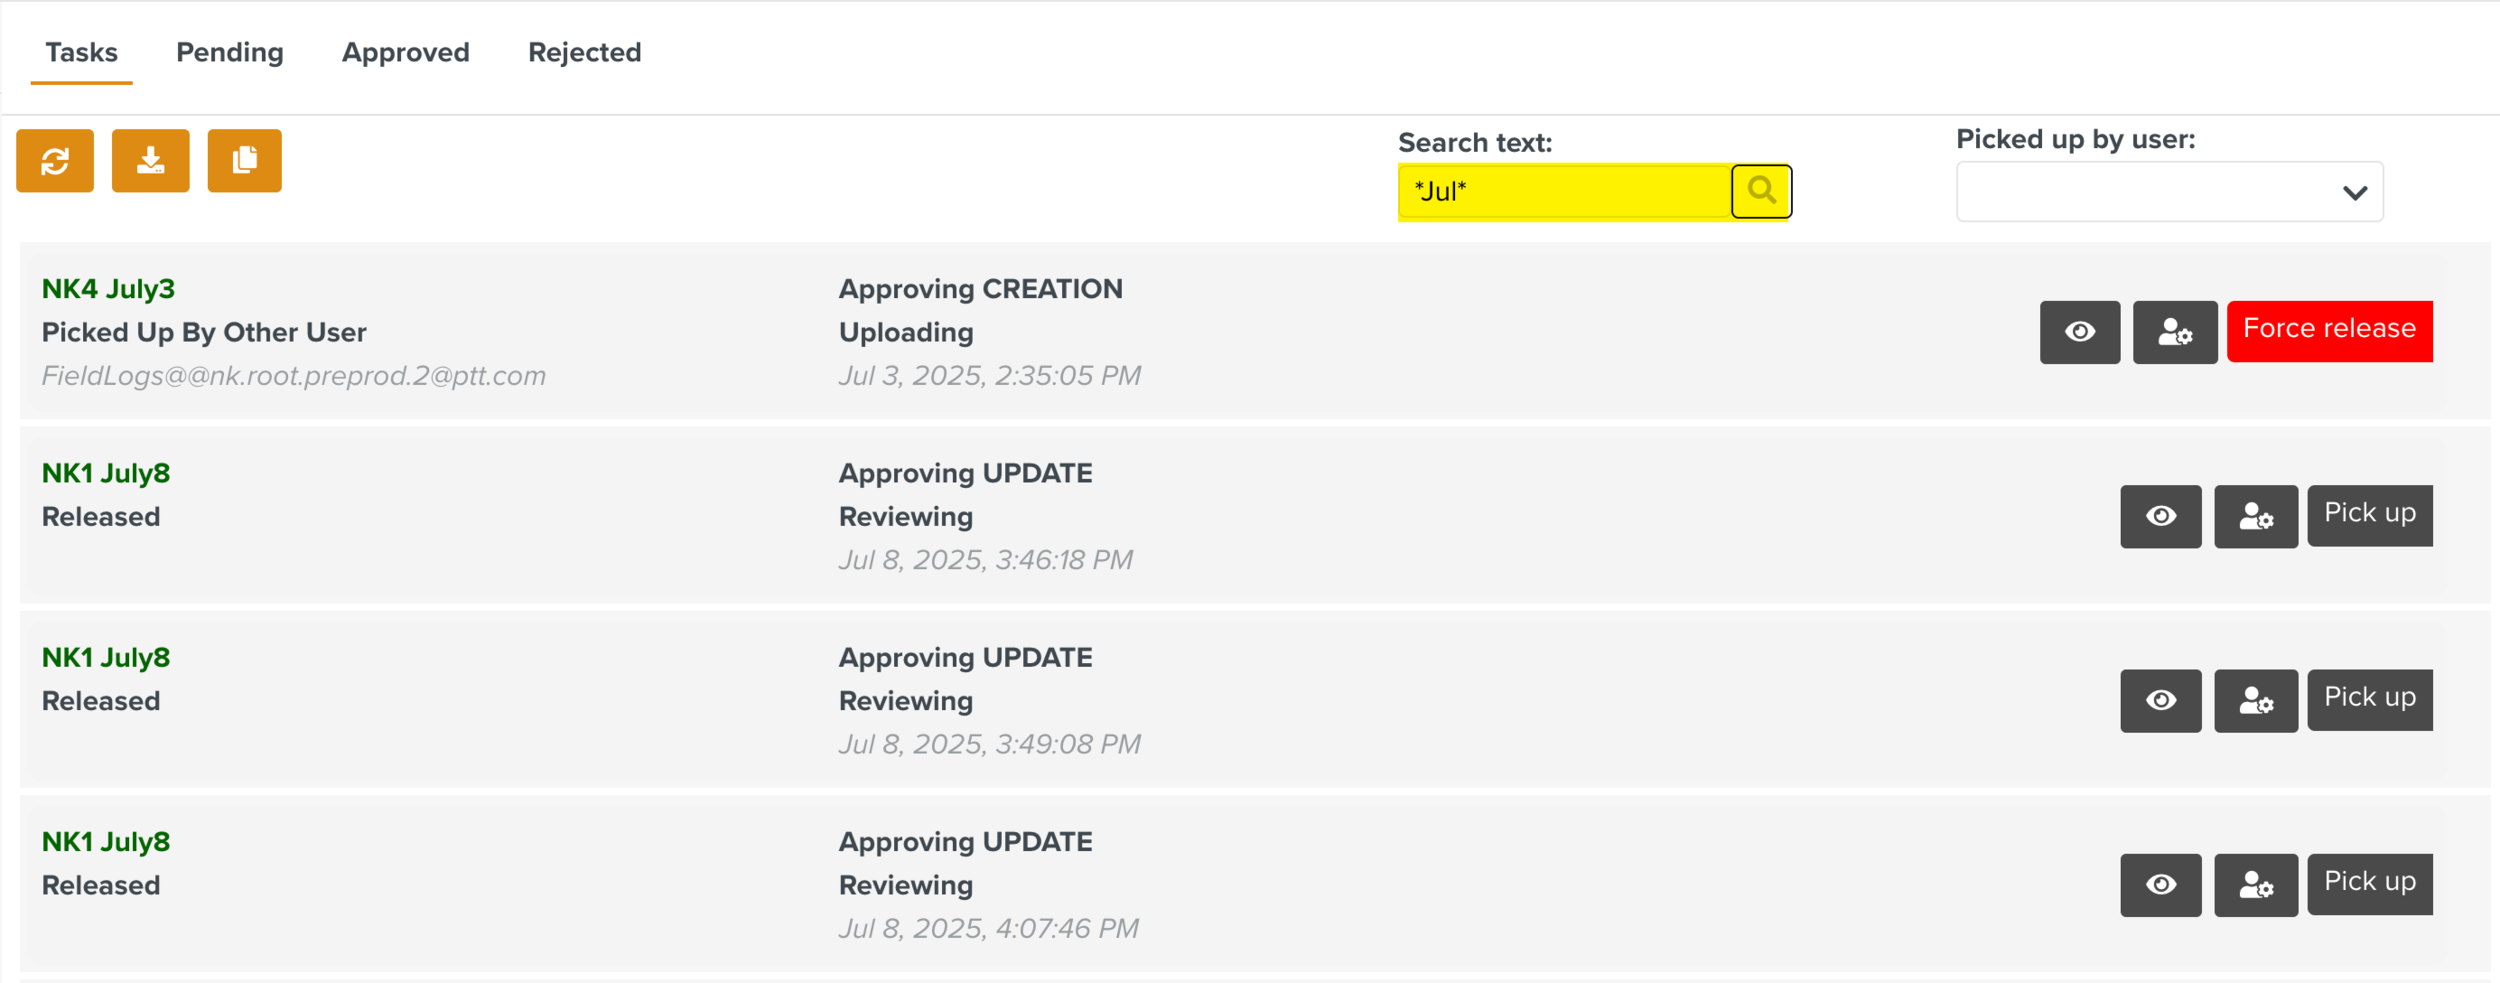Switch to the Pending tab
The height and width of the screenshot is (983, 2500).
pos(230,53)
